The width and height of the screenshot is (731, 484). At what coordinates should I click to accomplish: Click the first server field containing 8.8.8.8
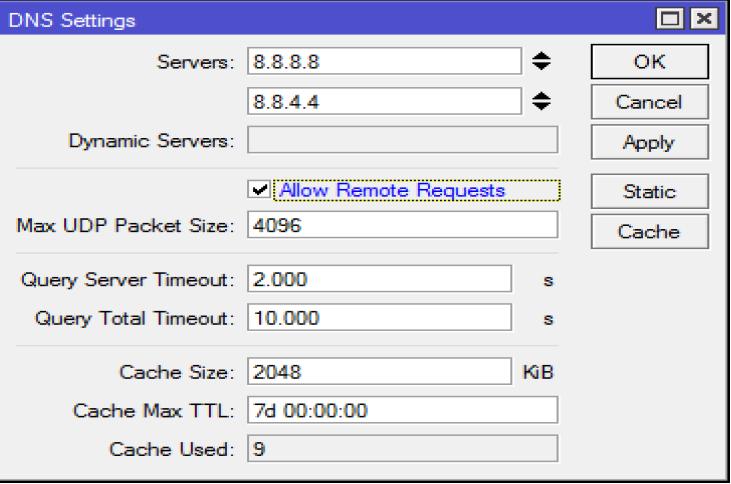pyautogui.click(x=383, y=62)
